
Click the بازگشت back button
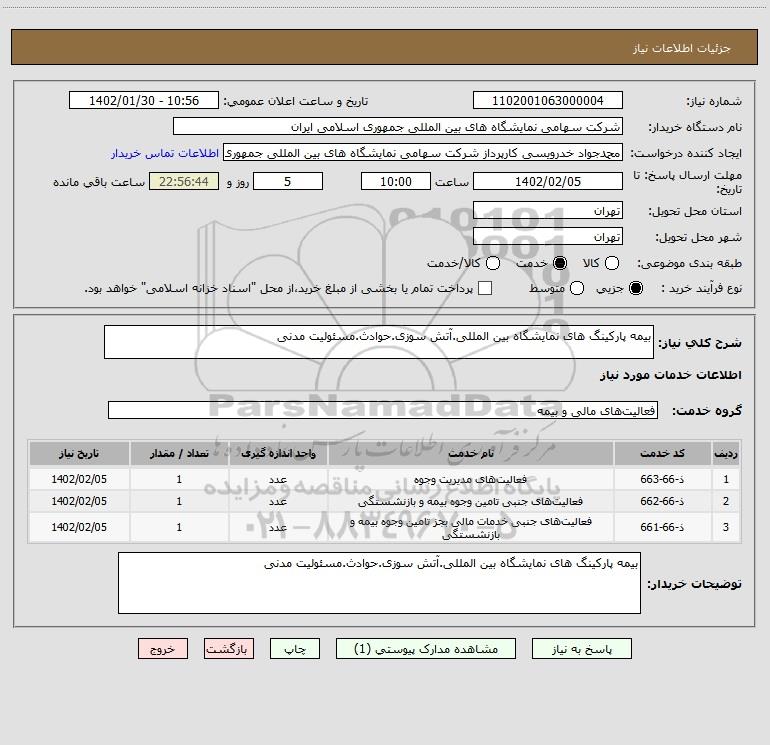[x=229, y=649]
